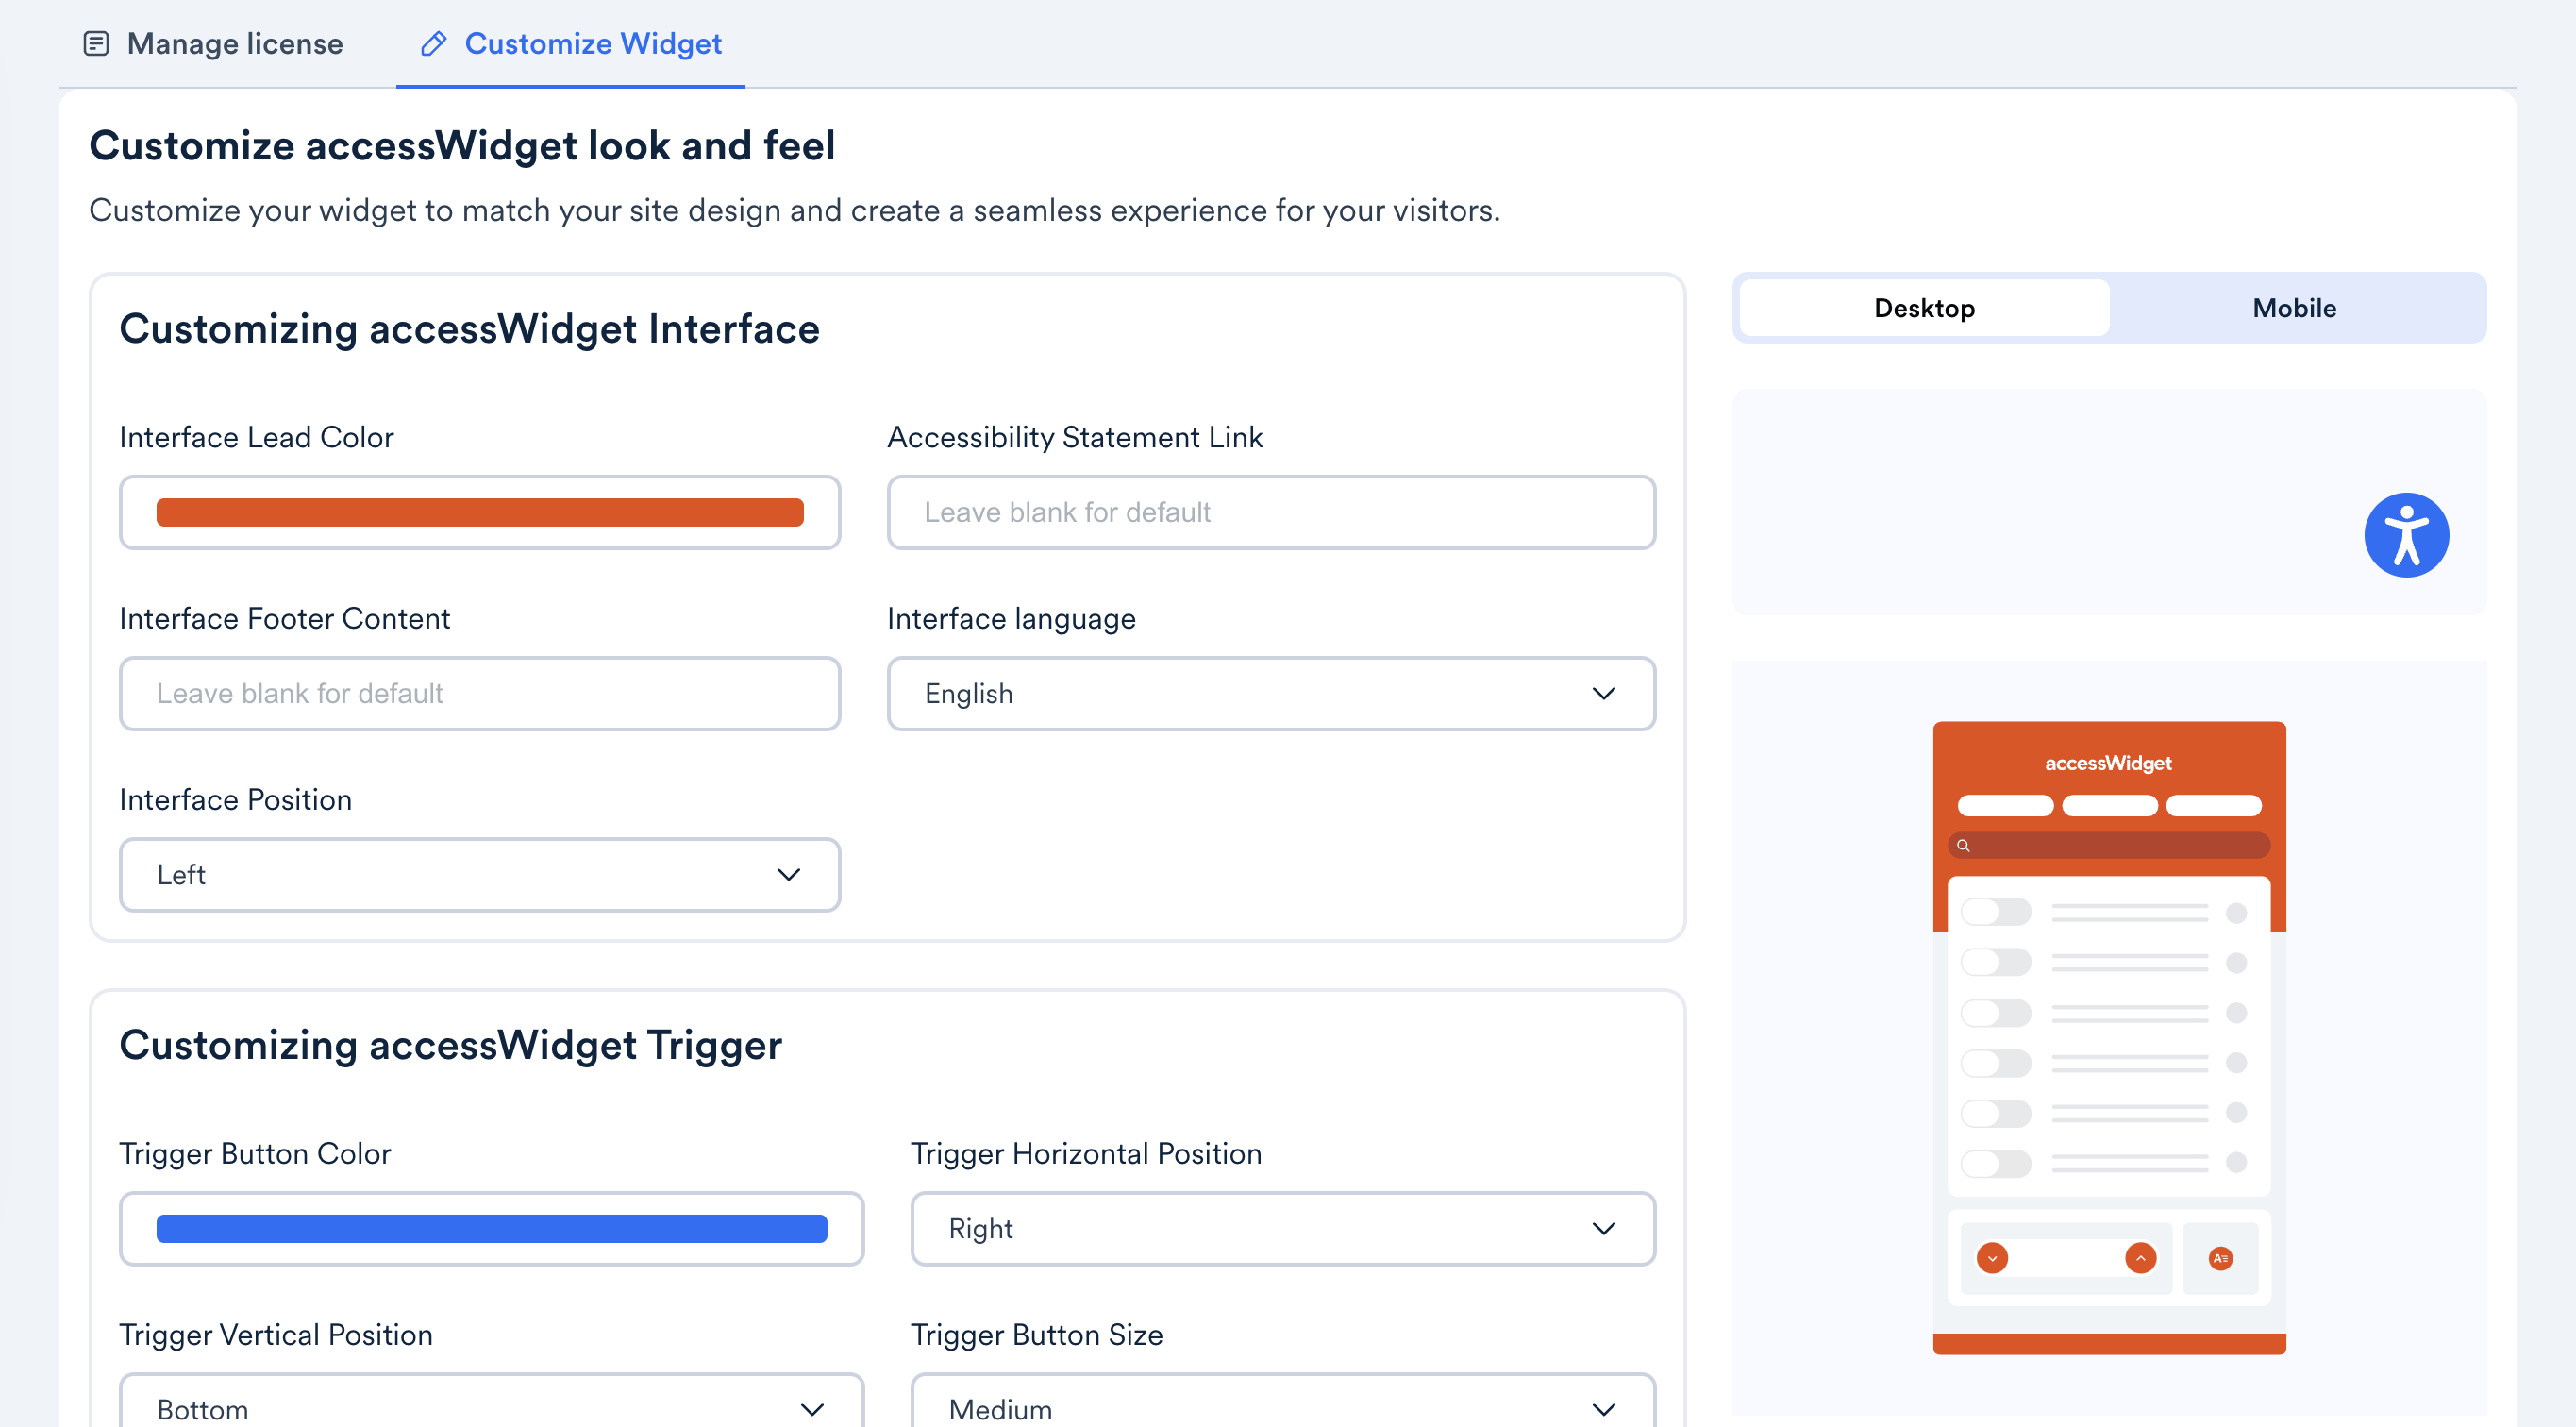The width and height of the screenshot is (2576, 1427).
Task: Click the Accessibility Statement Link input field
Action: 1270,512
